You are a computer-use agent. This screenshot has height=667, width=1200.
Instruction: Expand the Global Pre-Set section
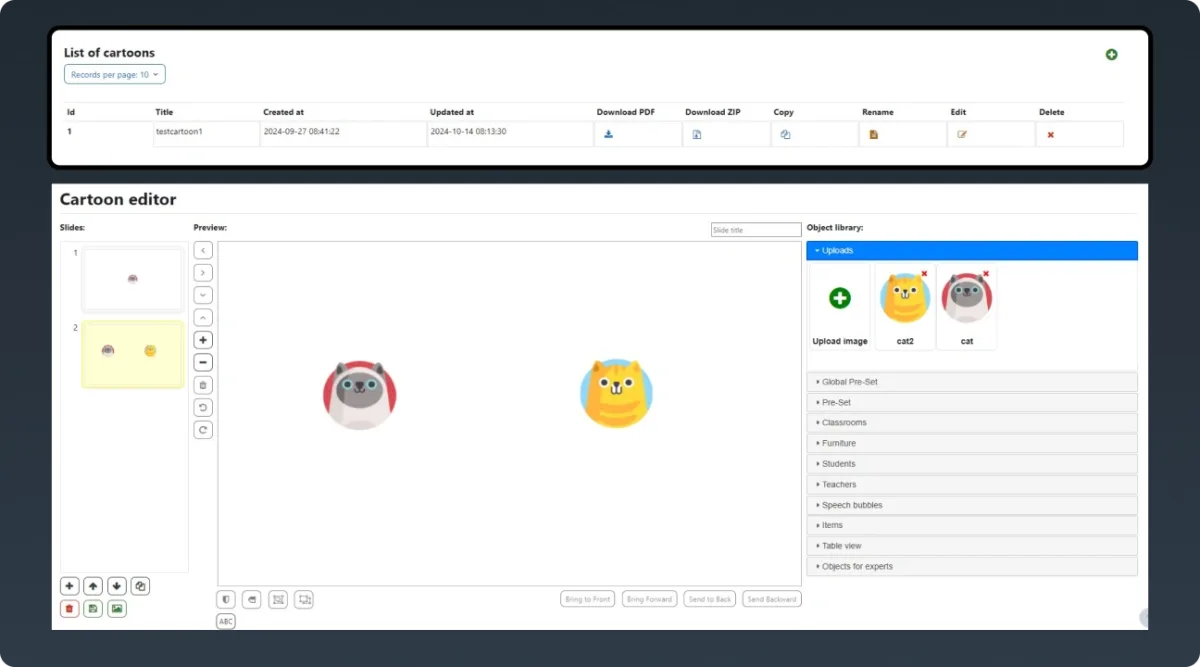[x=972, y=382]
